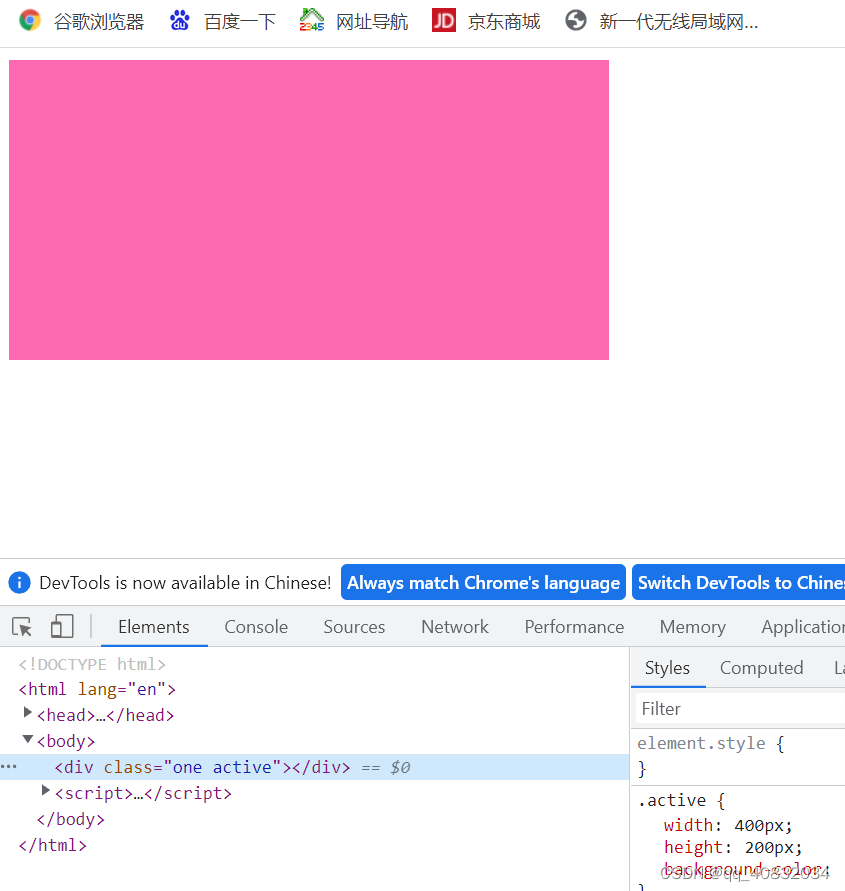The width and height of the screenshot is (845, 891).
Task: Click Switch DevTools to Chinese button
Action: 739,582
